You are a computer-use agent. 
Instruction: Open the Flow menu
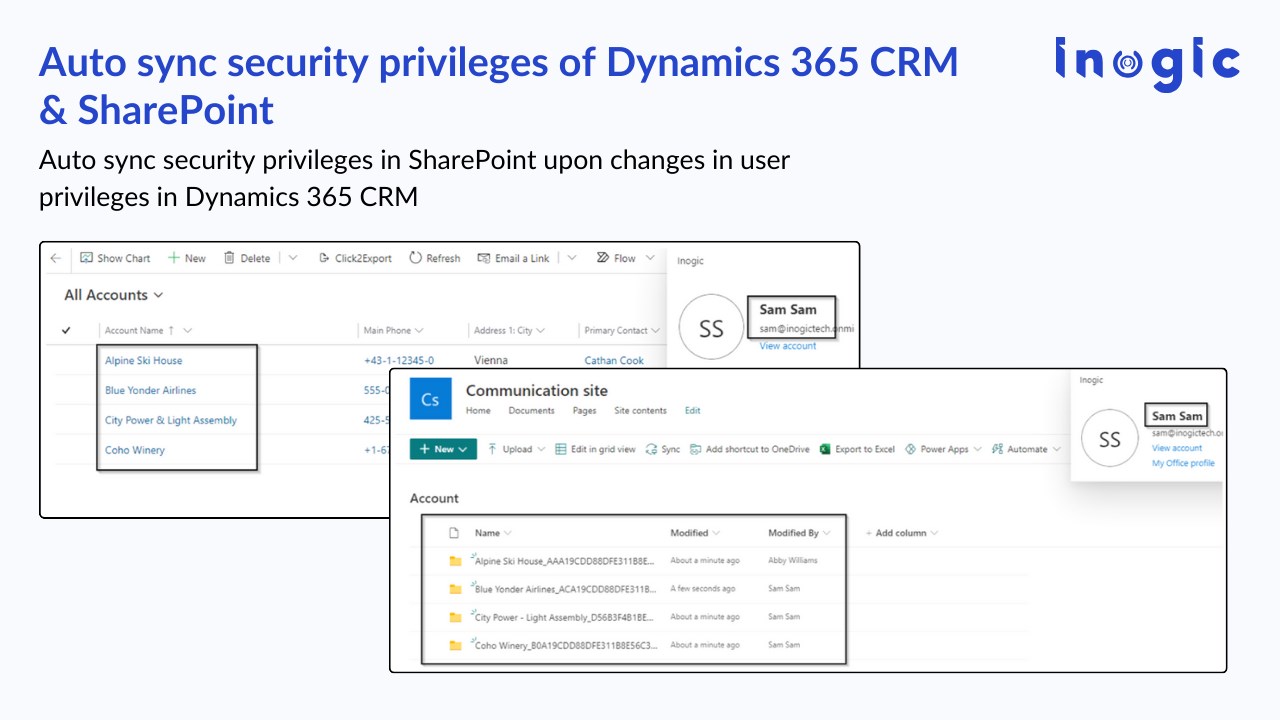pyautogui.click(x=625, y=258)
